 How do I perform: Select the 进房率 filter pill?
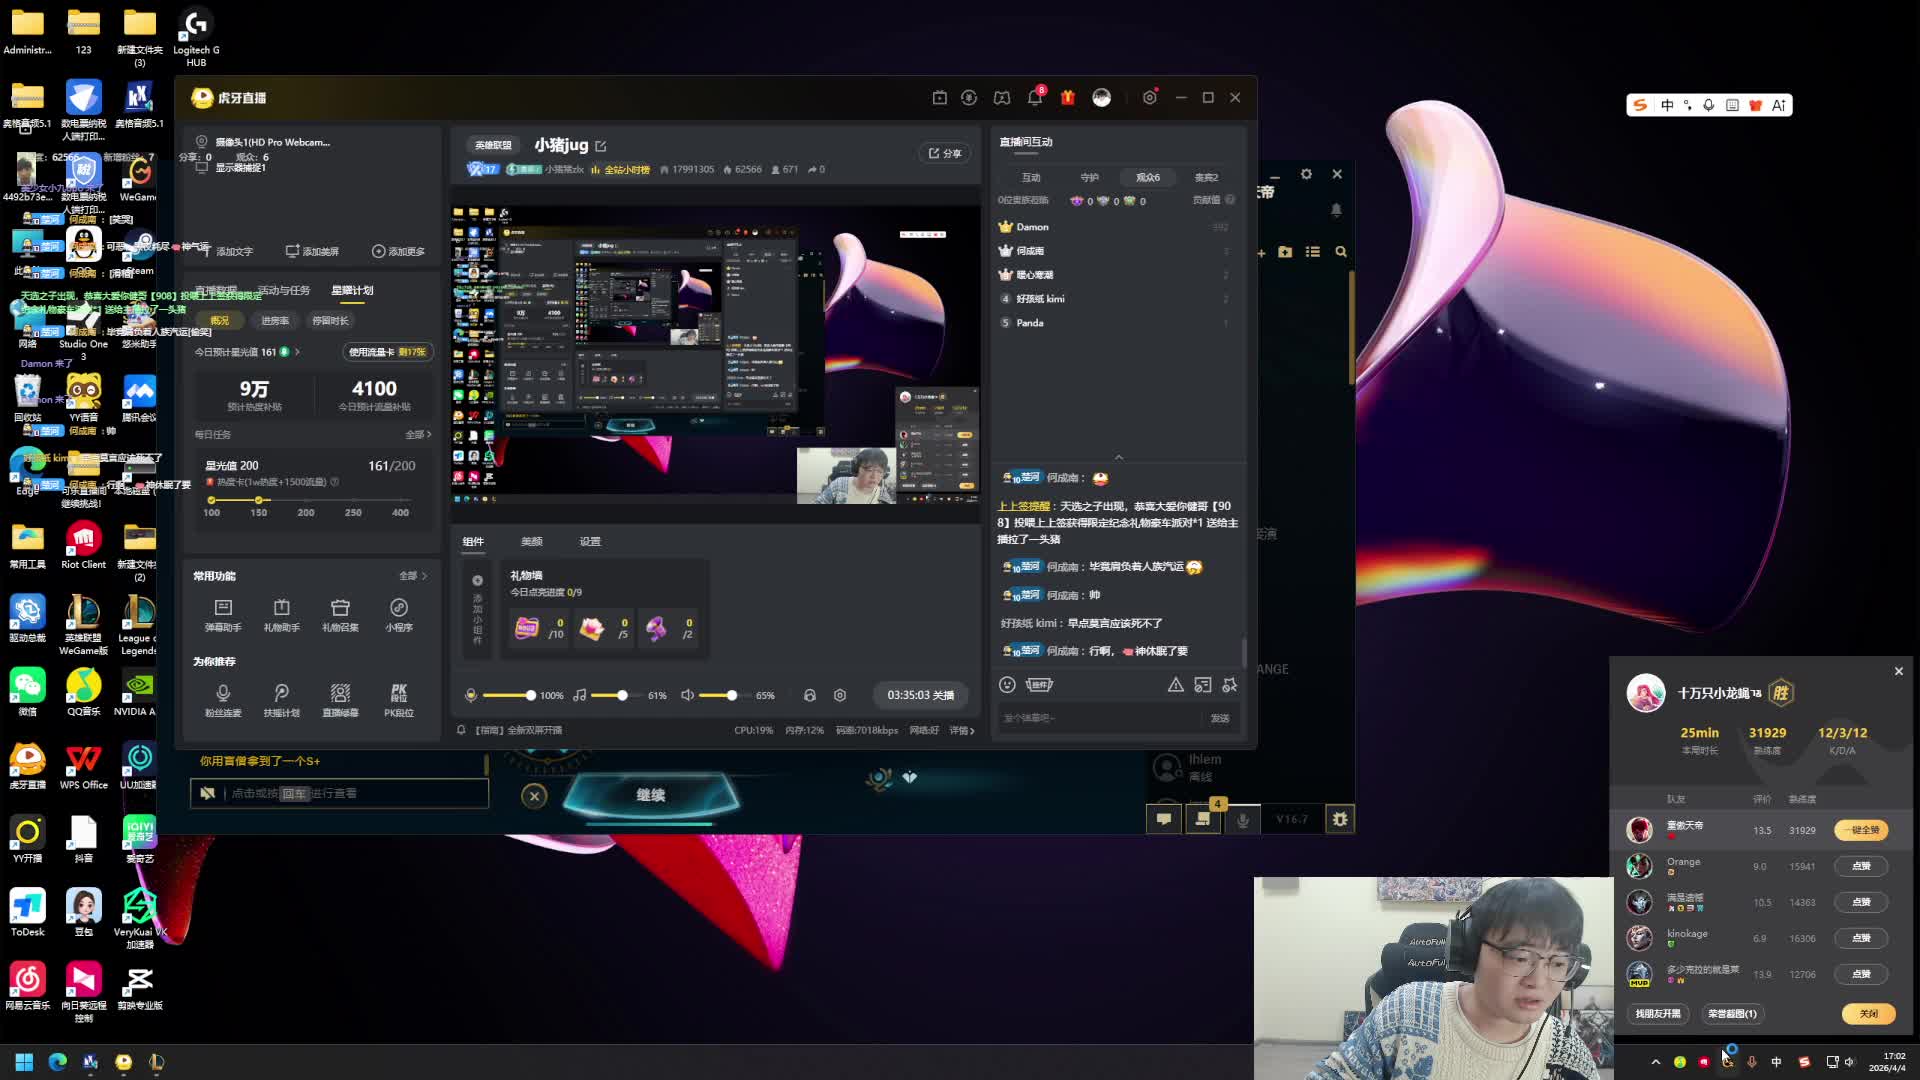tap(275, 321)
